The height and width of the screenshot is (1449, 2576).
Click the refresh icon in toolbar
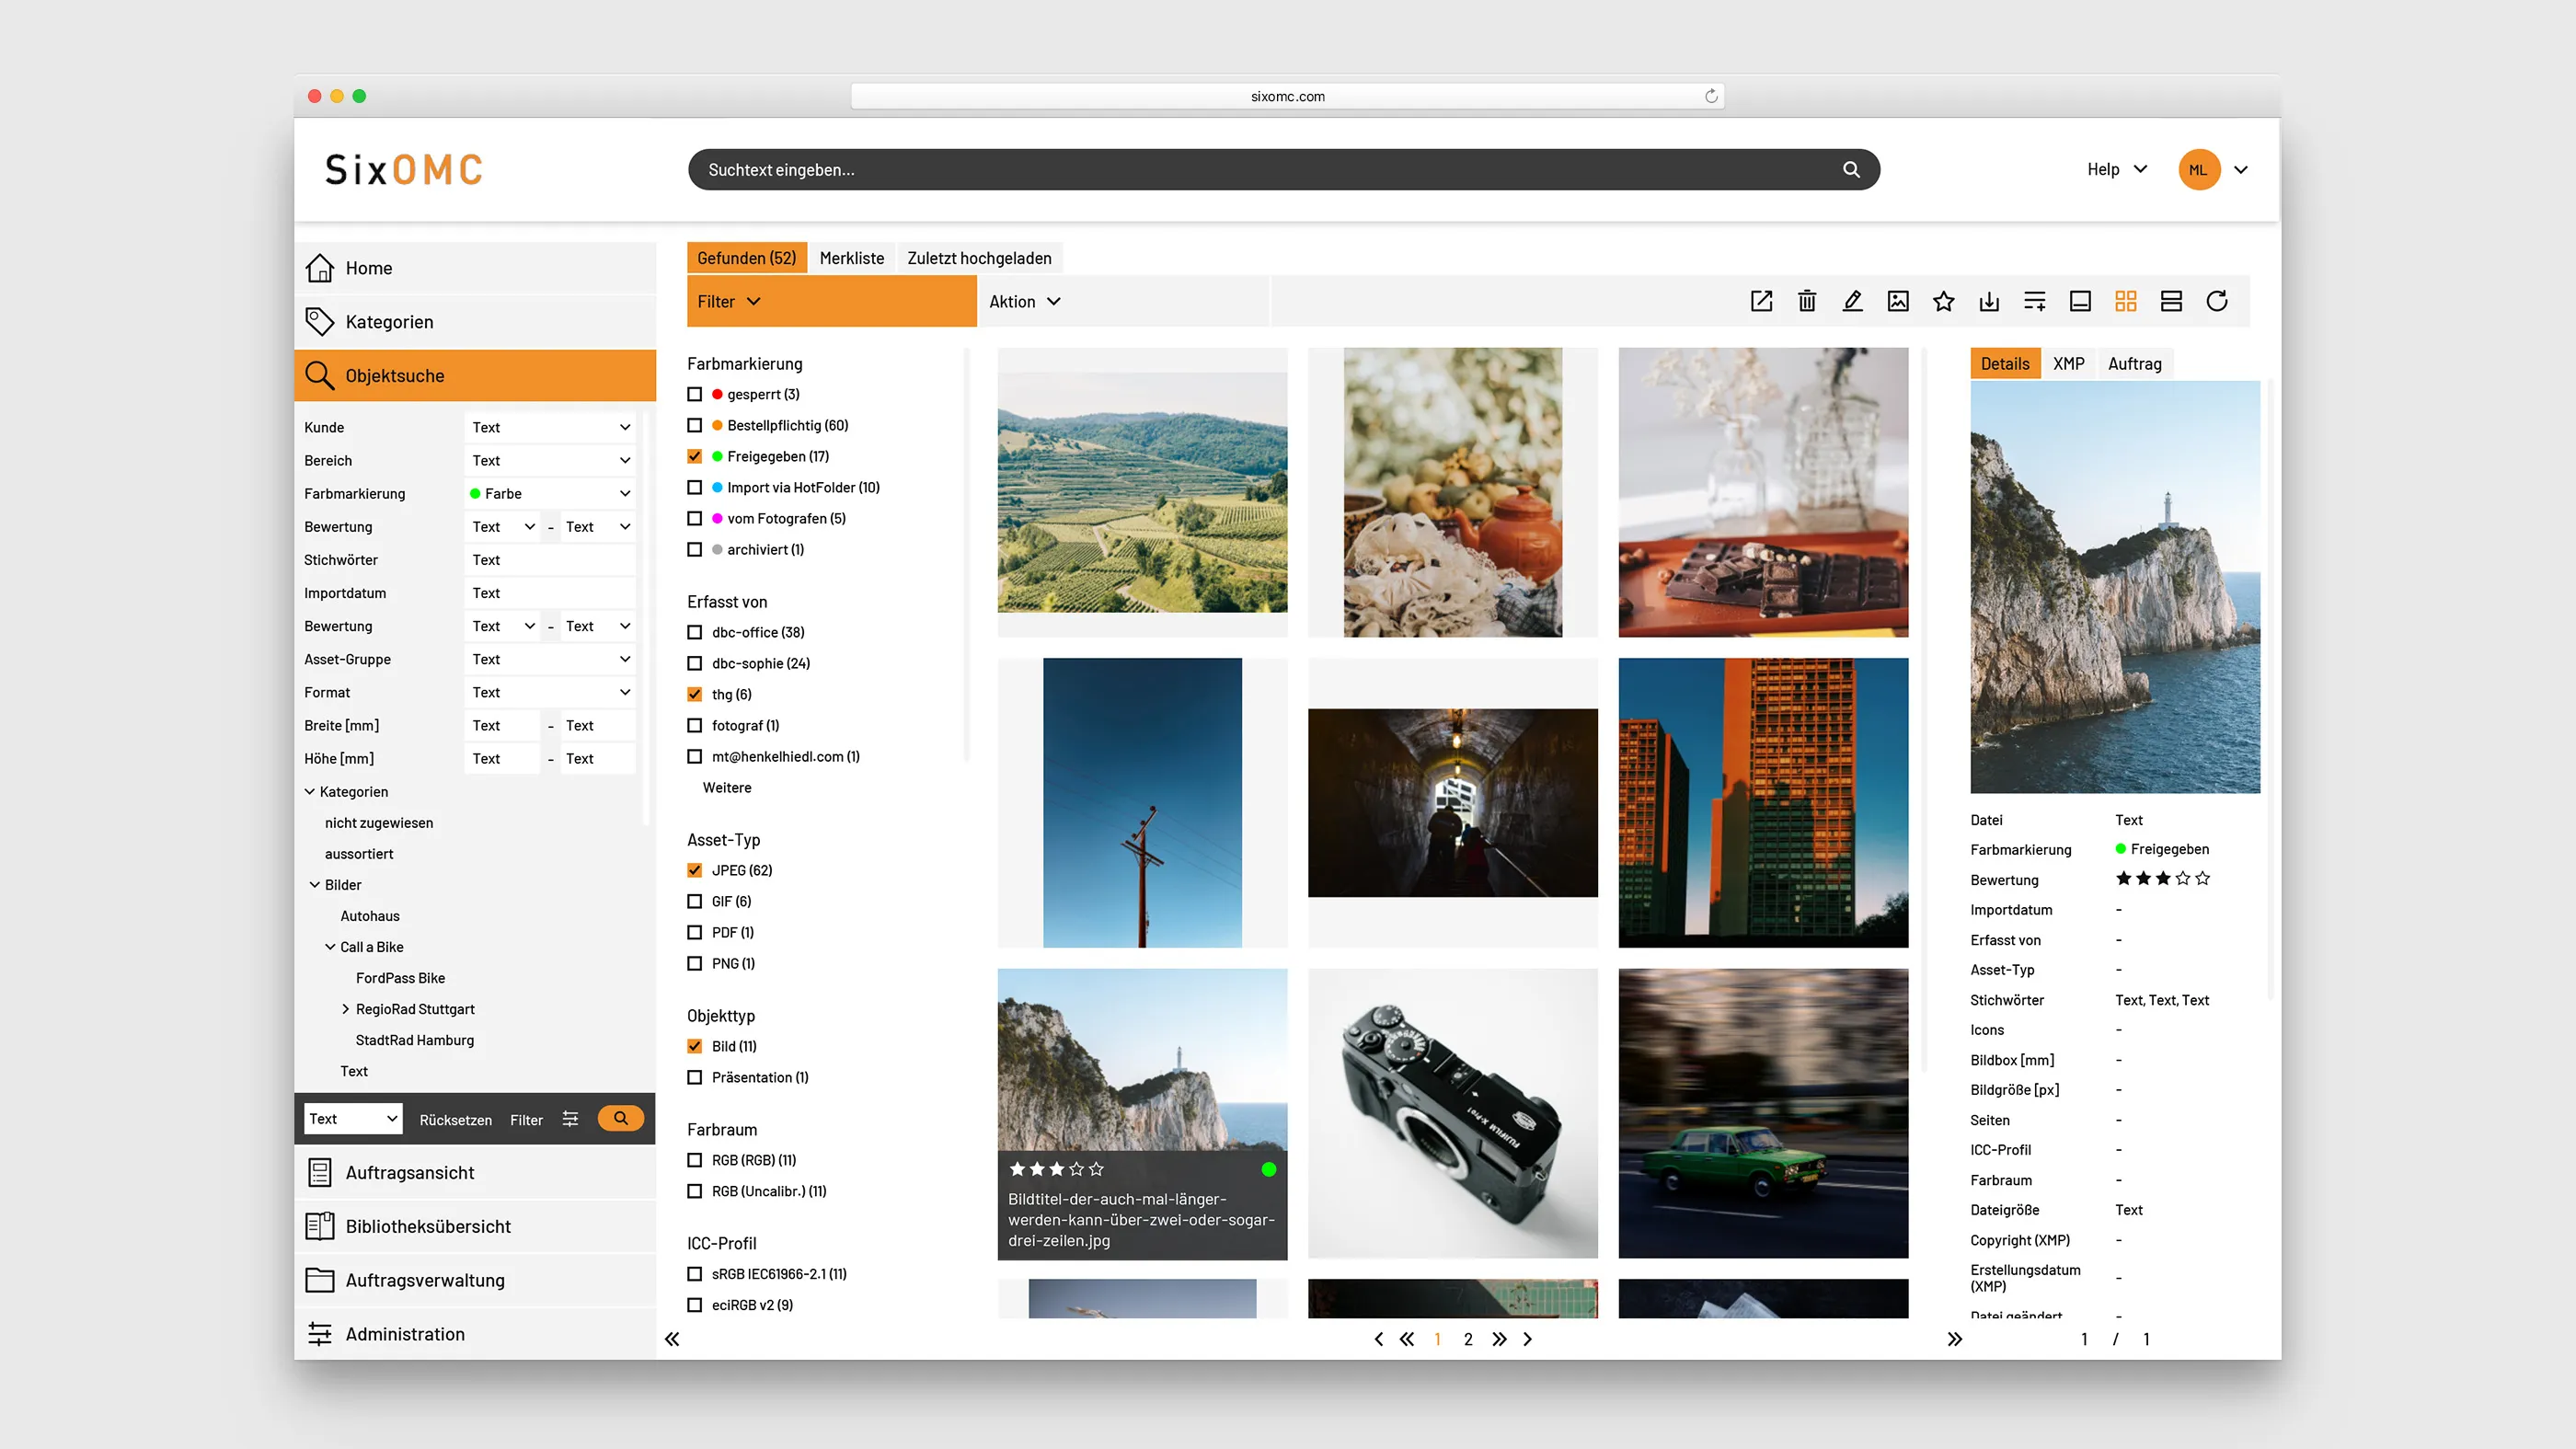pos(2216,301)
